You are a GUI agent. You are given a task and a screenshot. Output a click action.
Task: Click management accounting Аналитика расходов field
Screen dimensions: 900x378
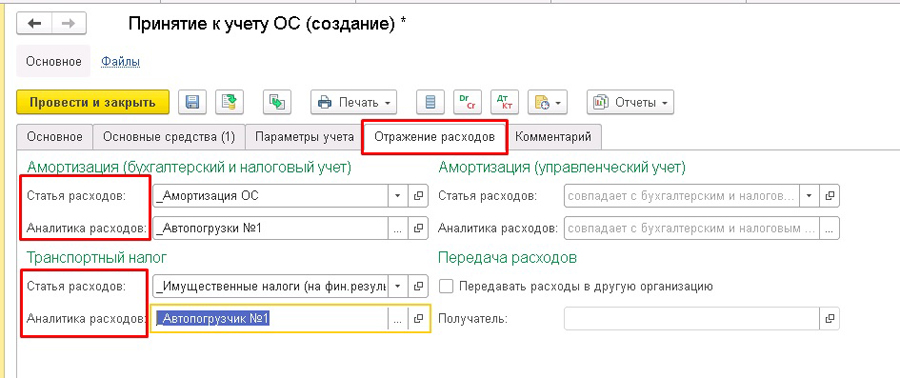(692, 228)
